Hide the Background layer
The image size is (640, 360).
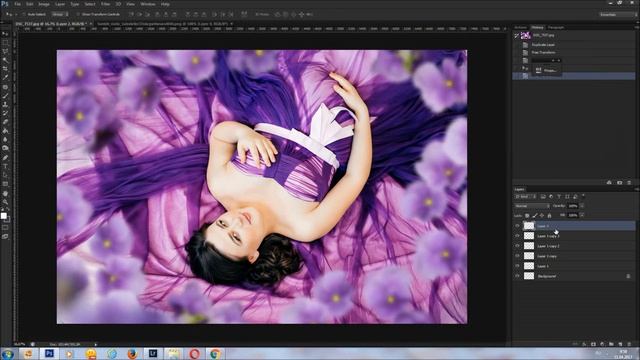tap(517, 276)
